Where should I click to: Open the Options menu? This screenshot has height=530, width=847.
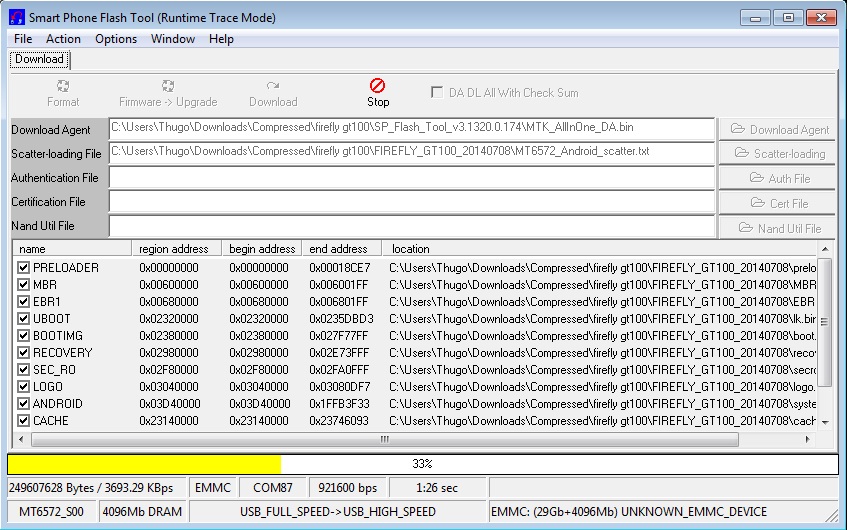click(116, 39)
